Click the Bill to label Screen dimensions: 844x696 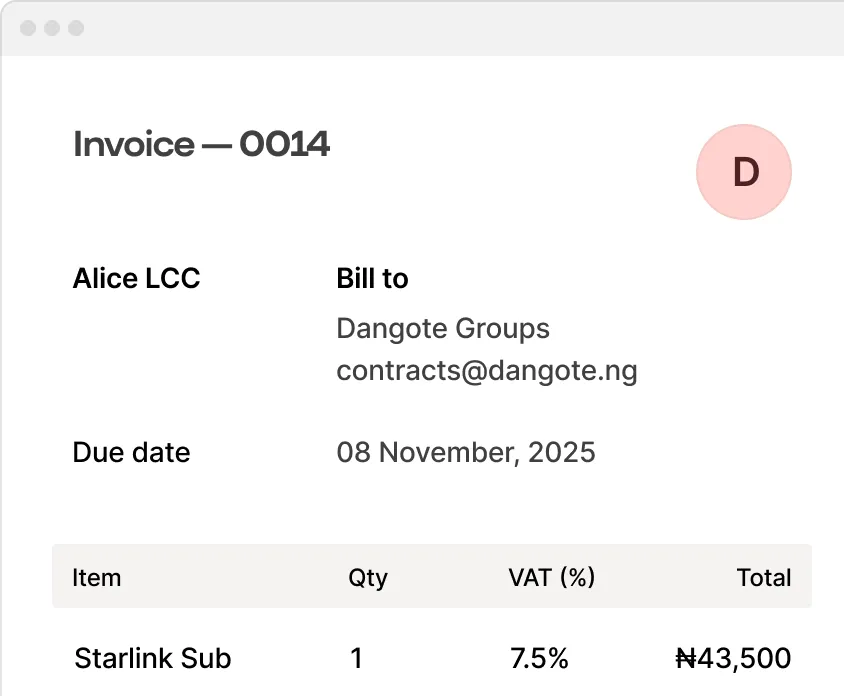pyautogui.click(x=372, y=278)
